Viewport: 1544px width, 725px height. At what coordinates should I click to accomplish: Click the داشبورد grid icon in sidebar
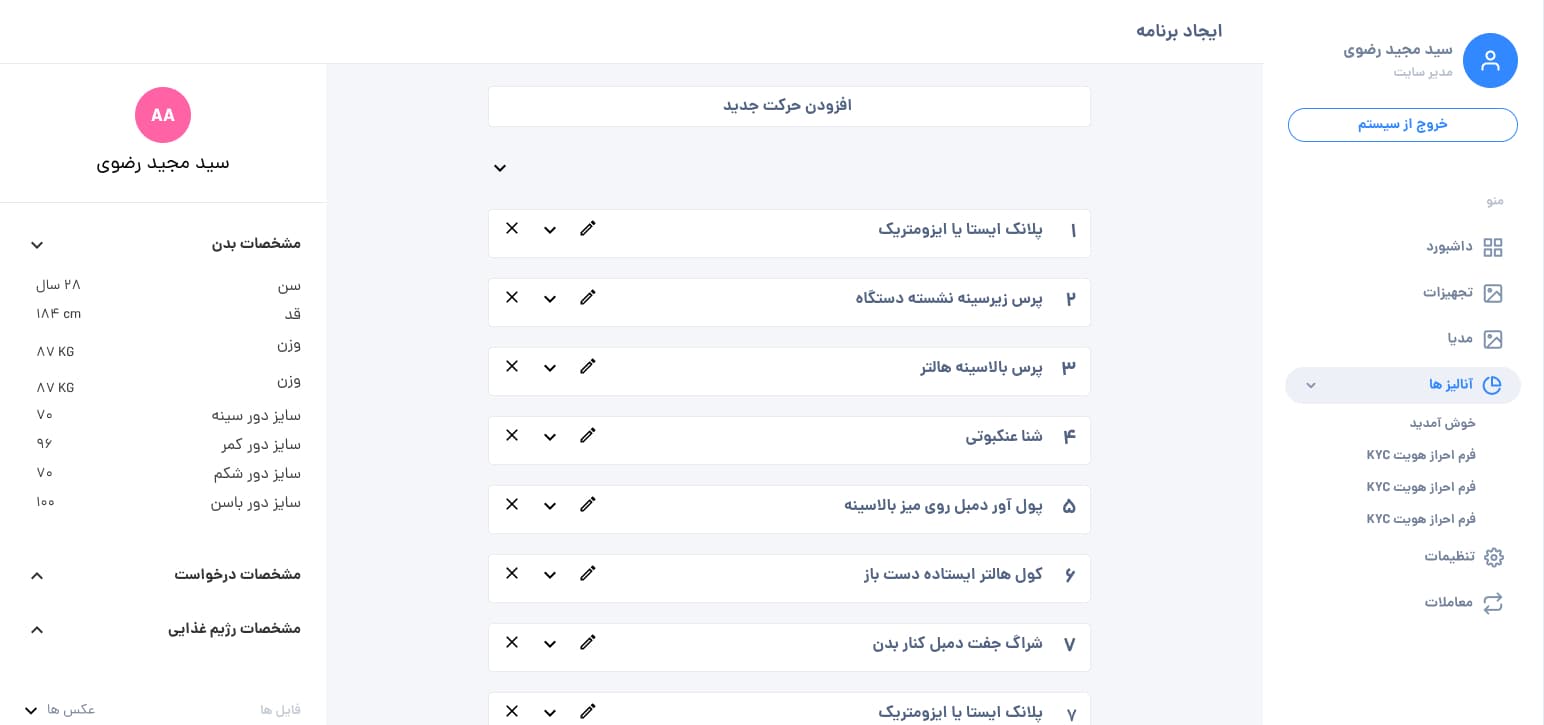point(1493,247)
